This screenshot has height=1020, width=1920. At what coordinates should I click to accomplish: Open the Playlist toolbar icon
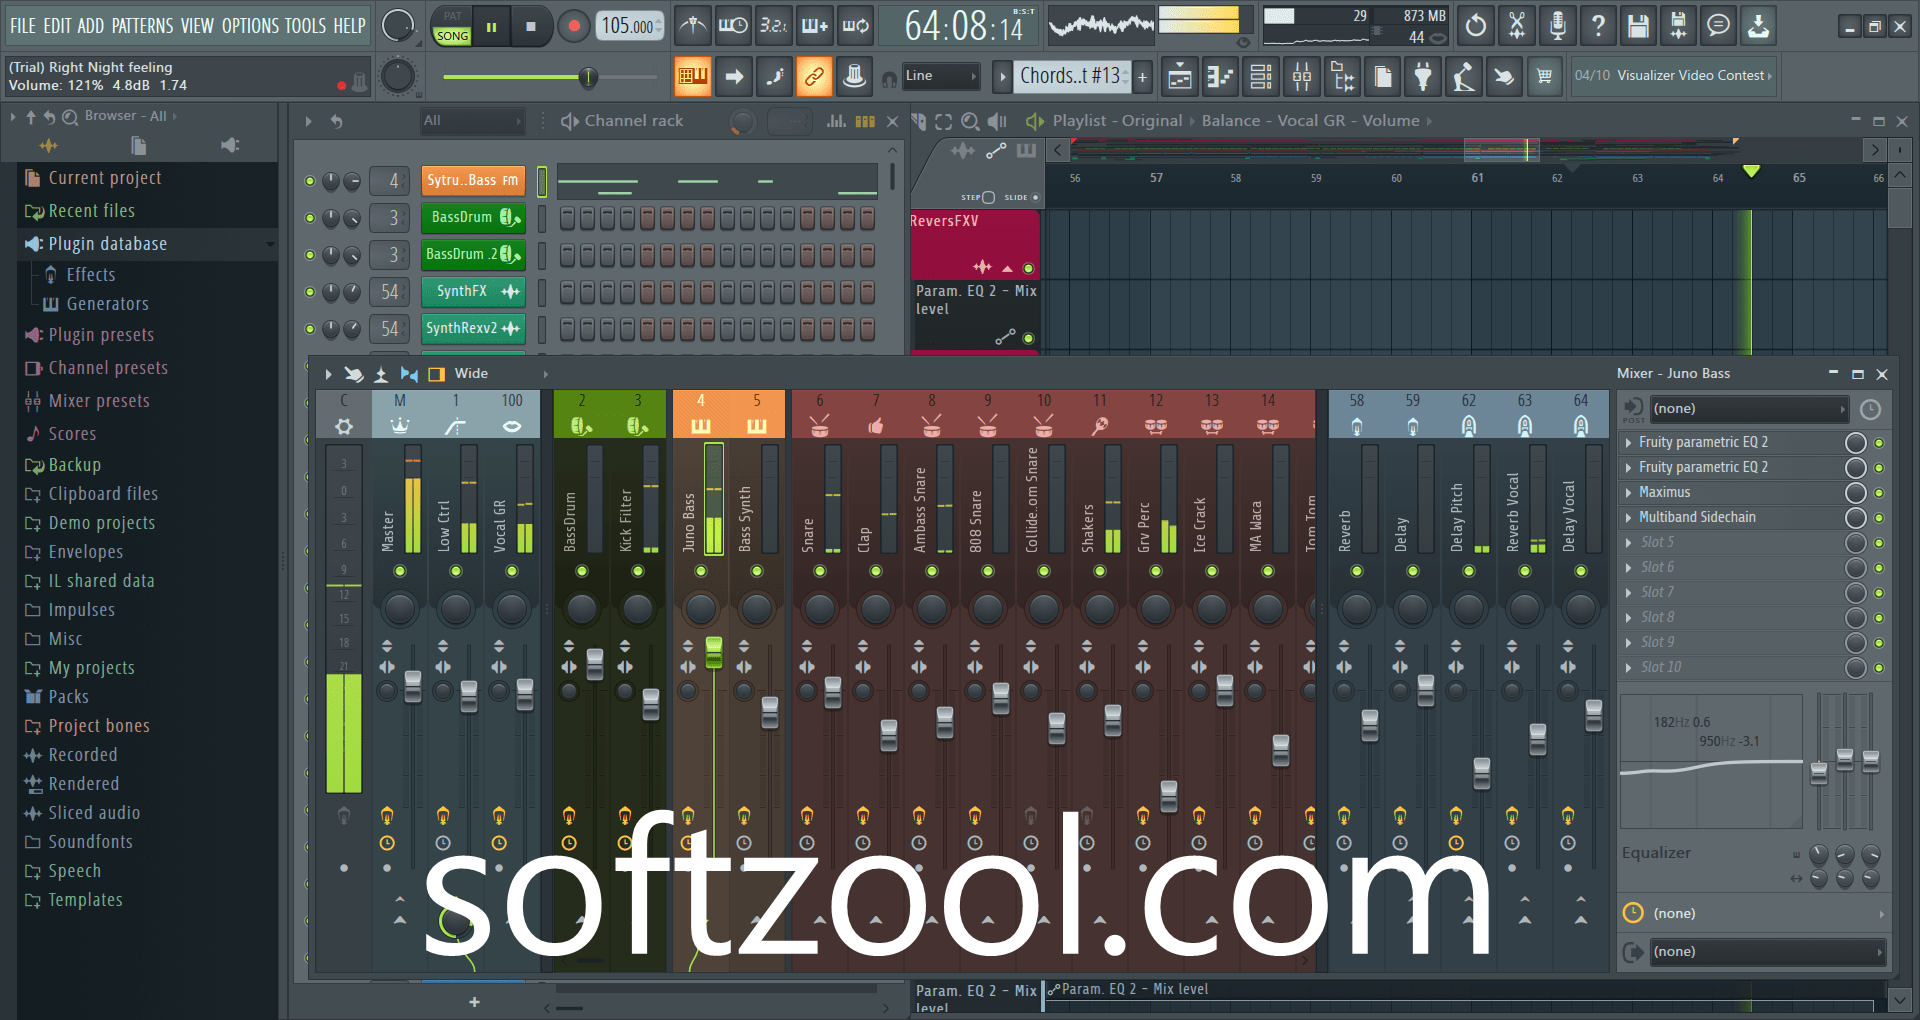tap(1180, 76)
